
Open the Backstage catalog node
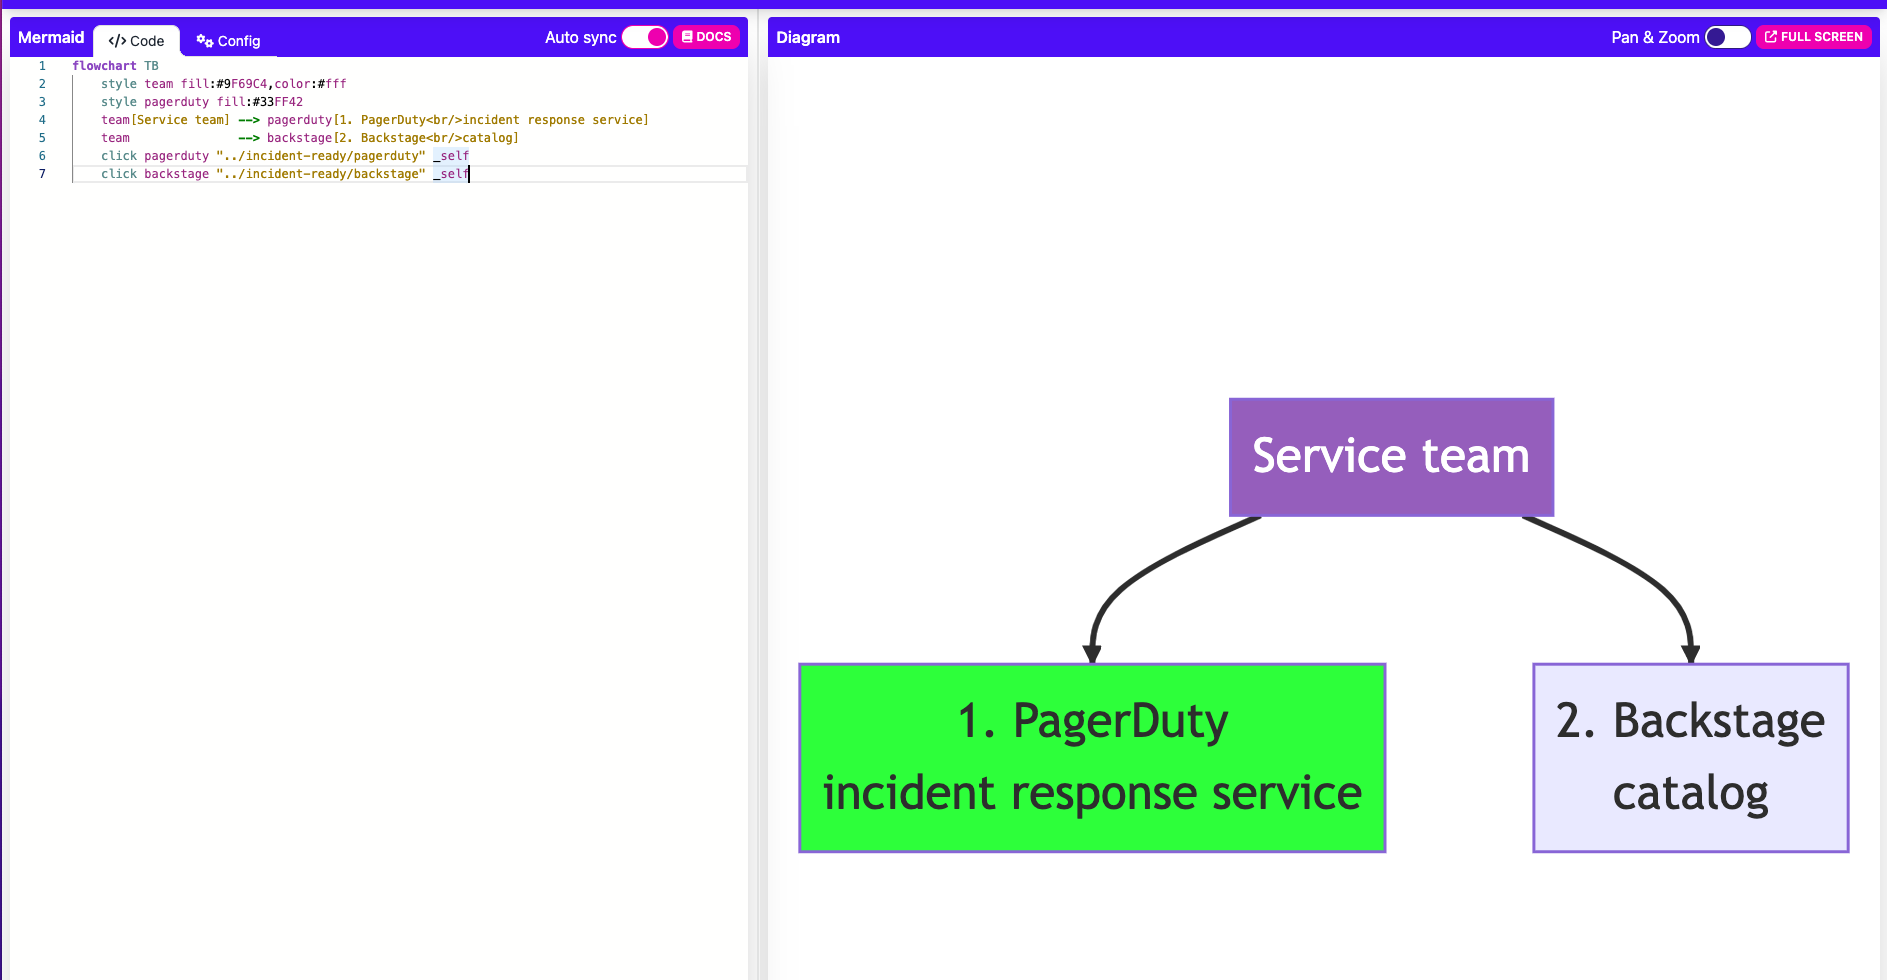pyautogui.click(x=1690, y=758)
